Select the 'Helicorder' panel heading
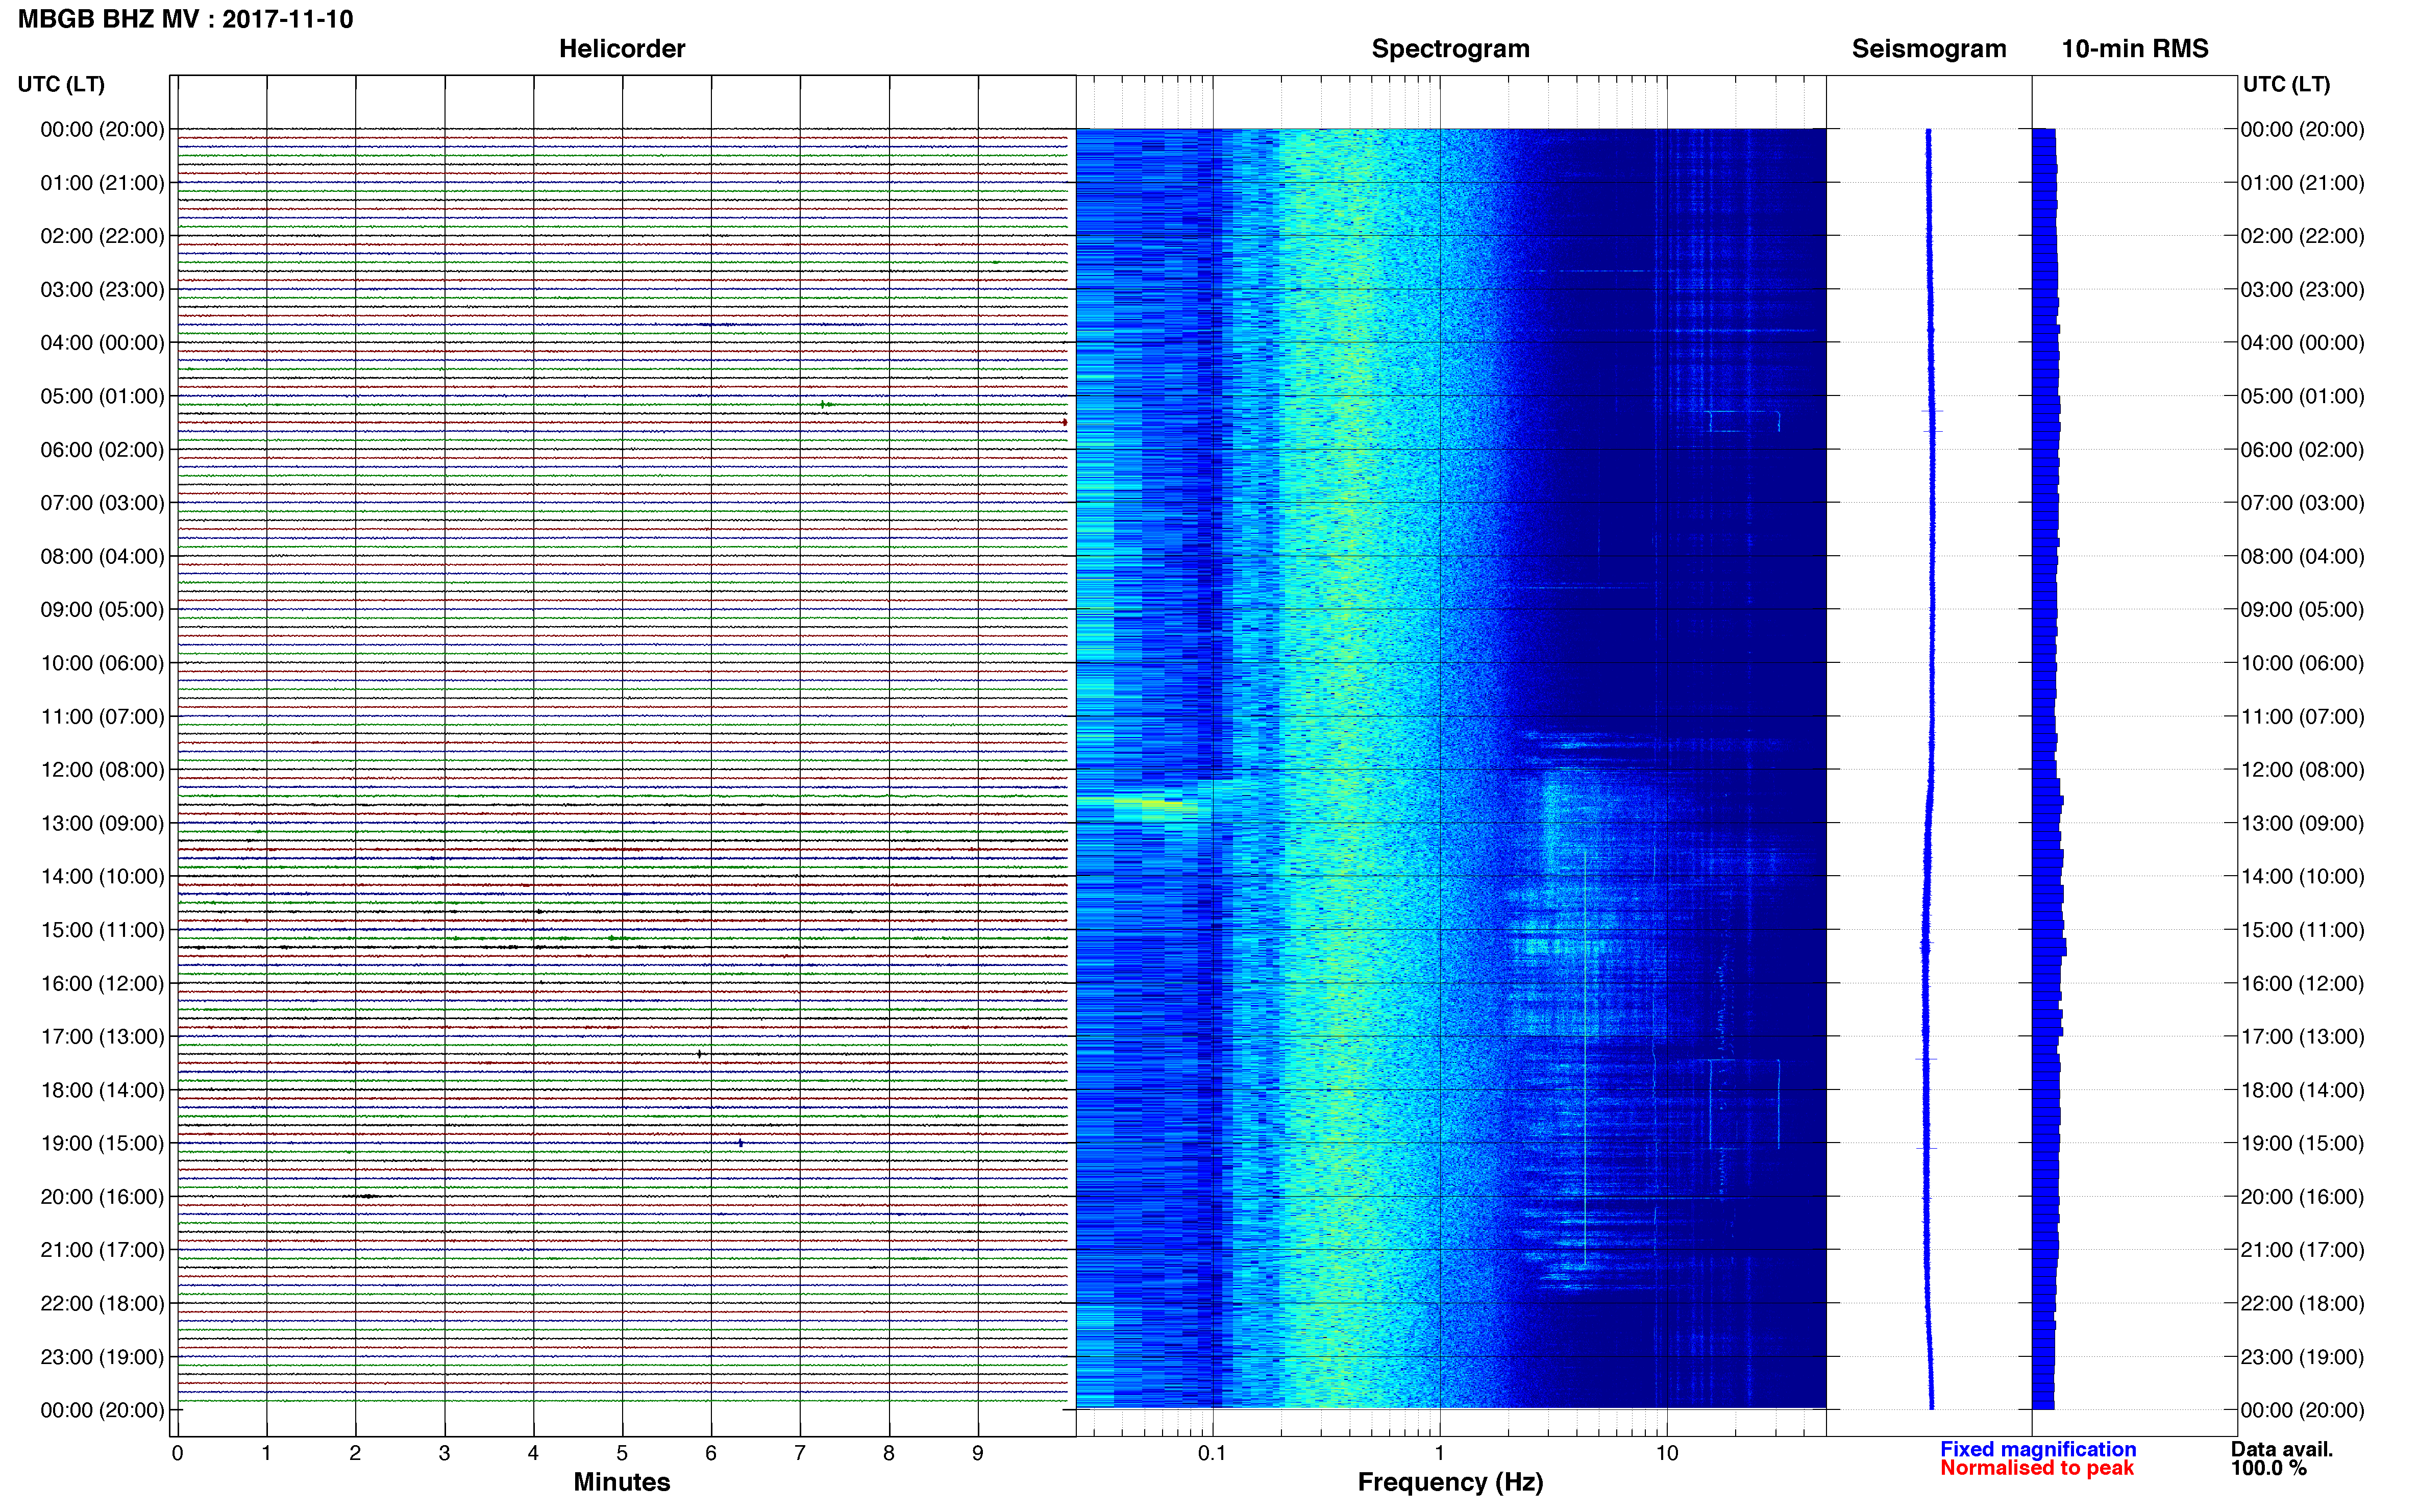The width and height of the screenshot is (2419, 1512). click(x=622, y=49)
